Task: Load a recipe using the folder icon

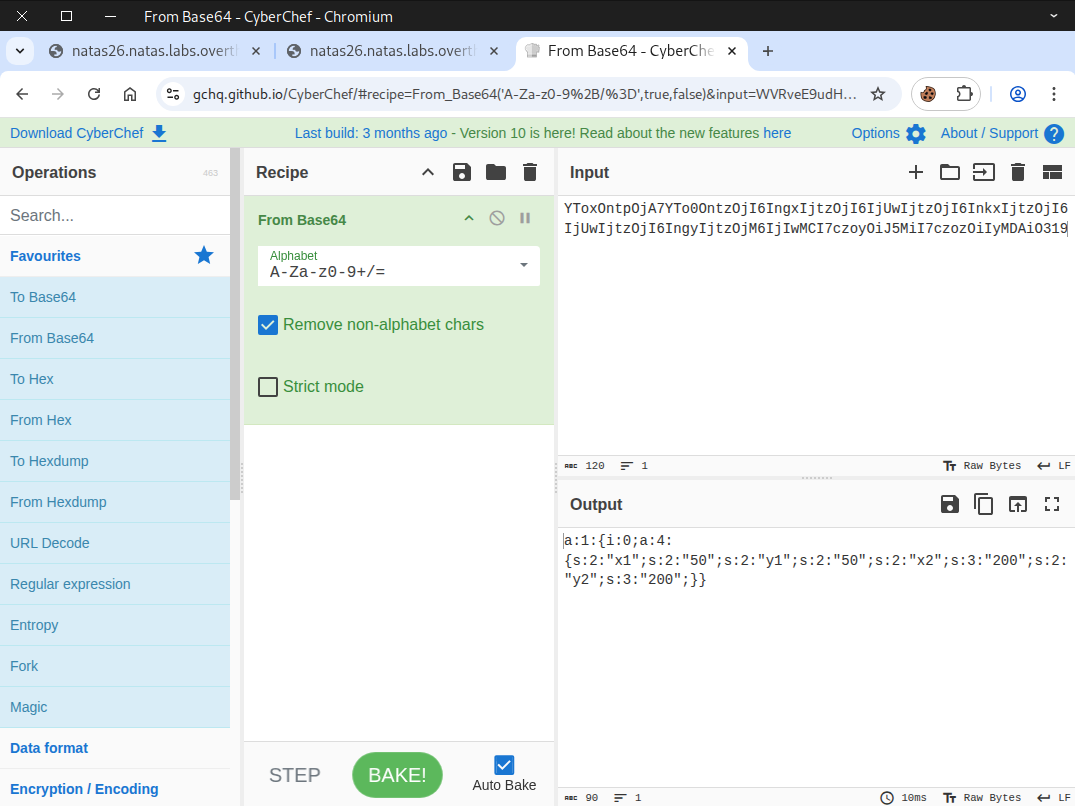Action: (496, 172)
